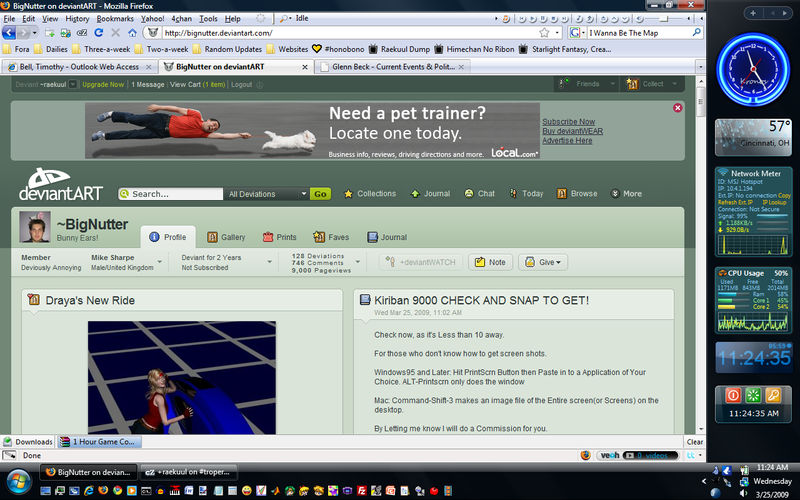Click the Google search magnifier icon
Screen dimensions: 800x500
(696, 33)
